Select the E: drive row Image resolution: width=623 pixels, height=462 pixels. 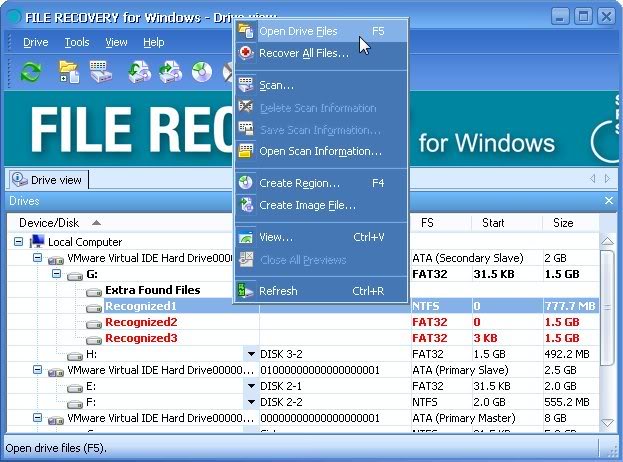(303, 386)
